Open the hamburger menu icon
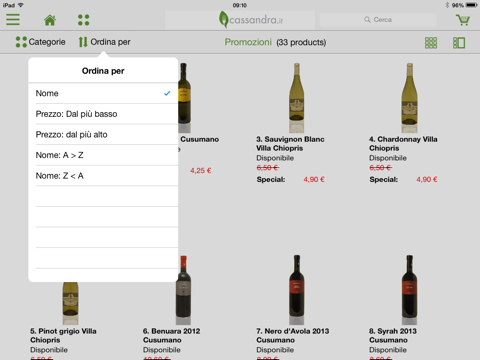The image size is (480, 360). coord(13,20)
